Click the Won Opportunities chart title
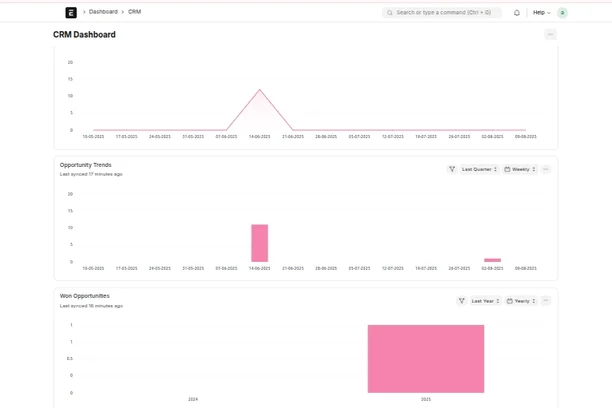This screenshot has height=408, width=612. [x=85, y=296]
